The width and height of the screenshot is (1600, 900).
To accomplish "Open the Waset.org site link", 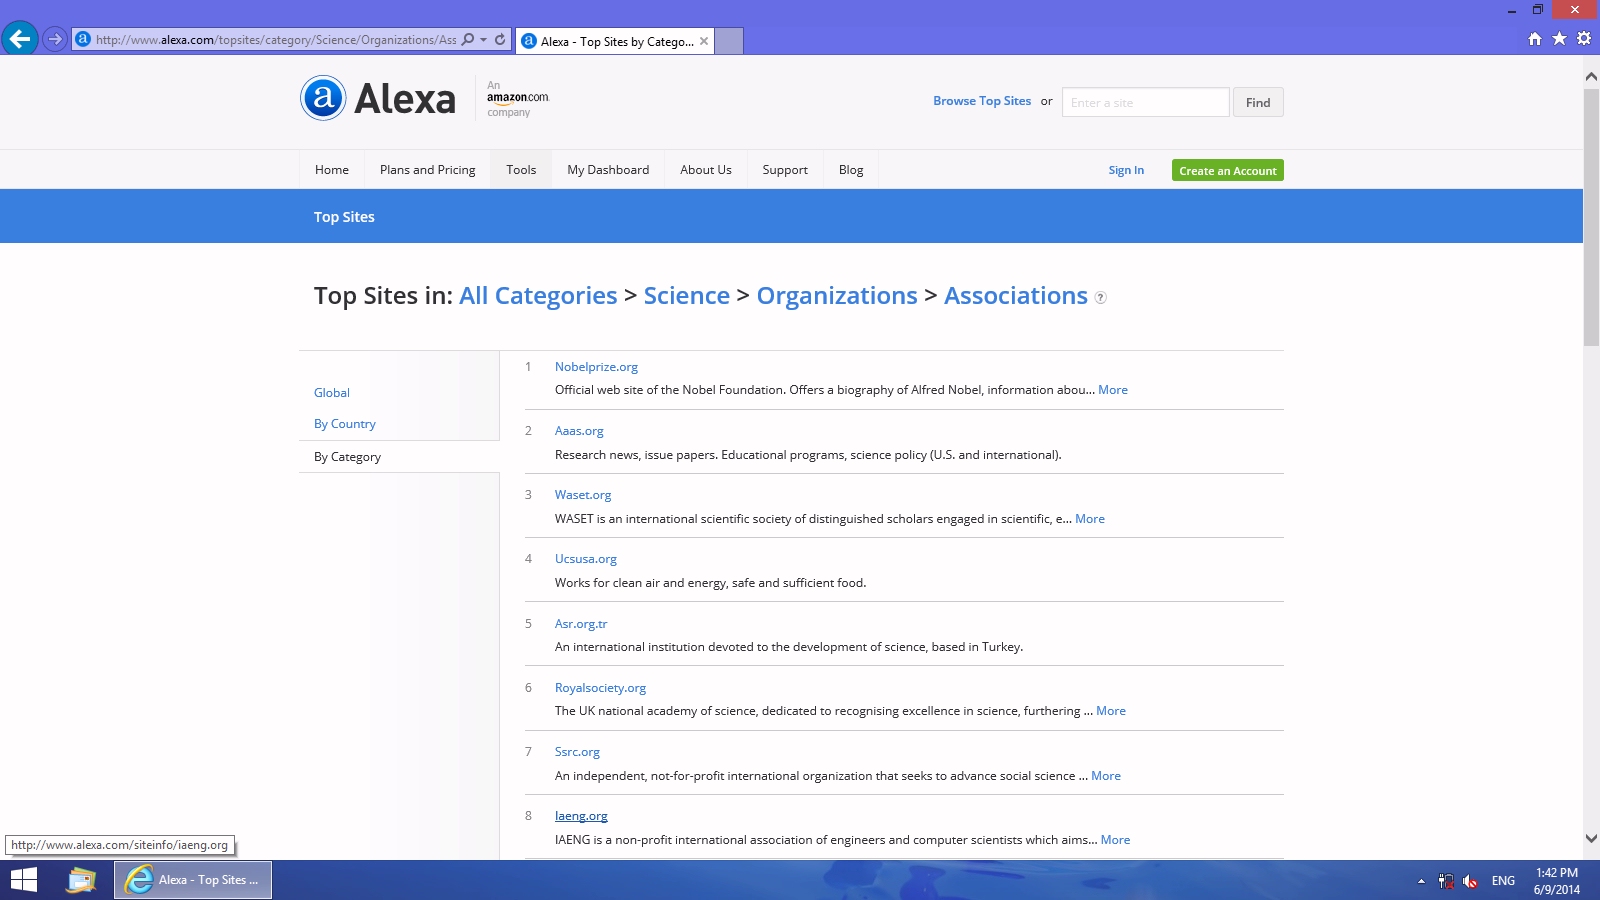I will (x=583, y=495).
